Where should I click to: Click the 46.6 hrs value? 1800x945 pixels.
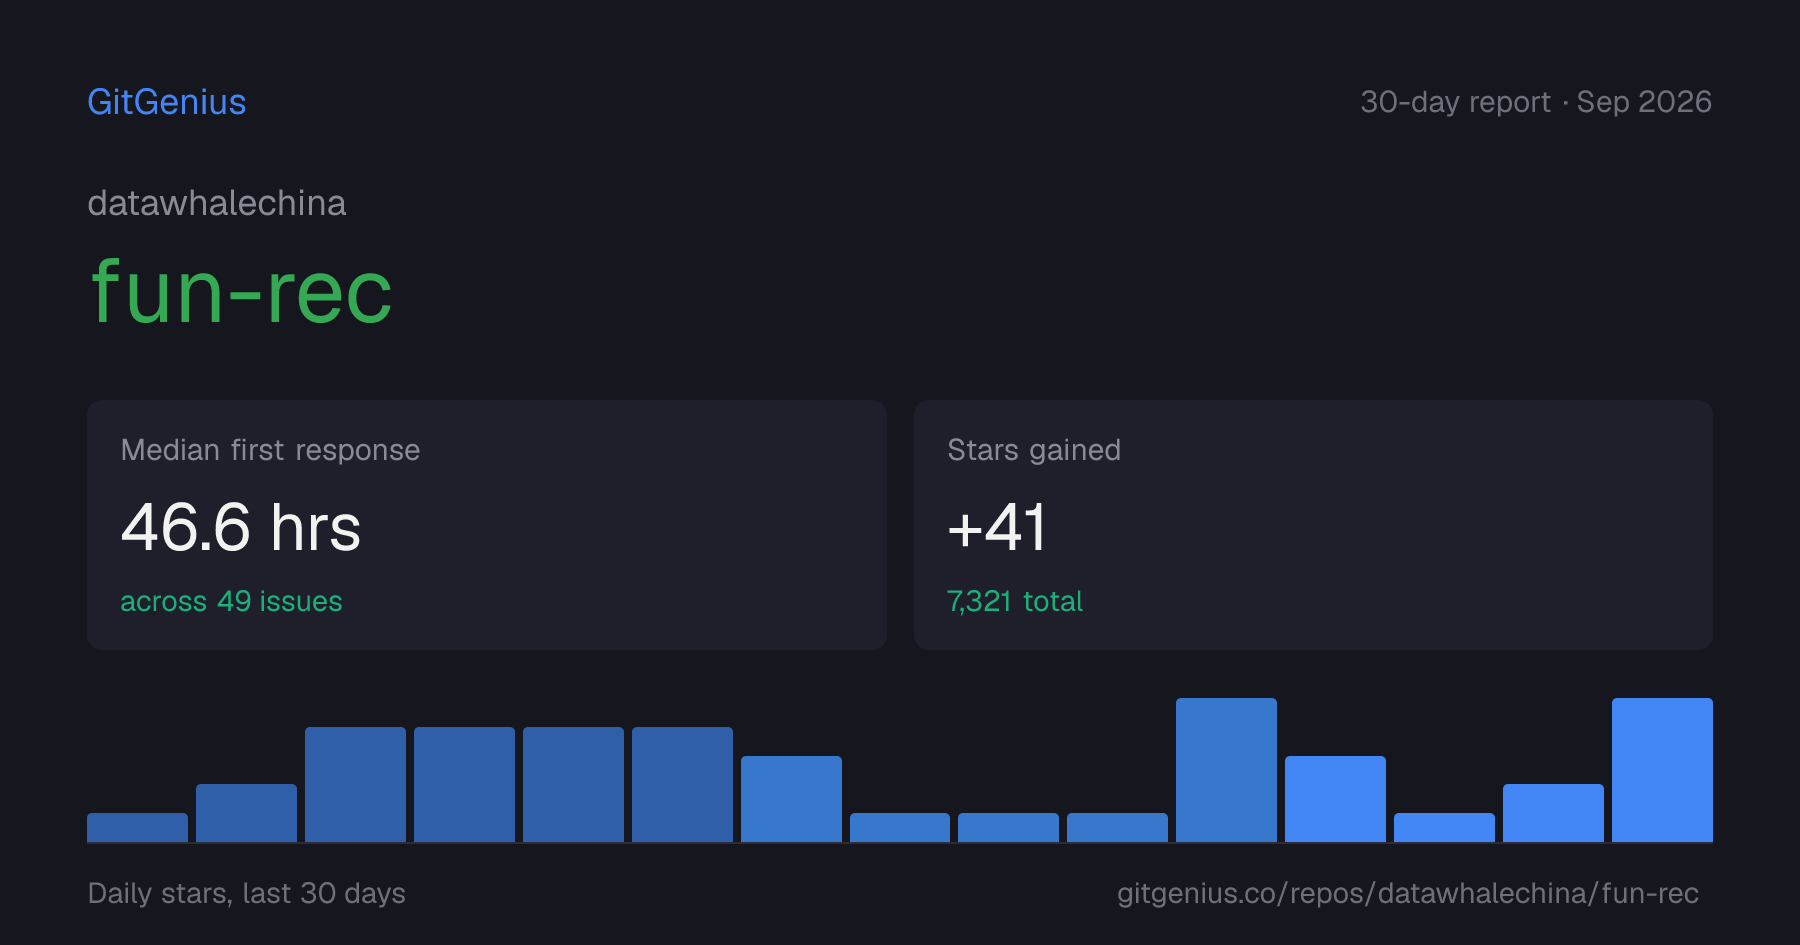(x=241, y=527)
